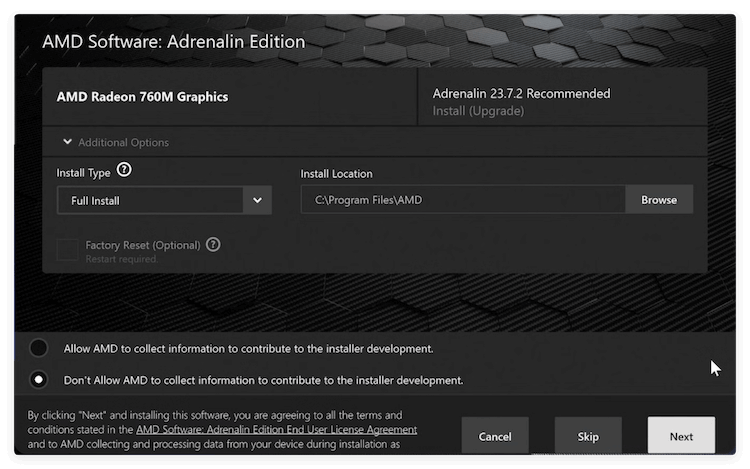Click the Install Location path field

pyautogui.click(x=463, y=200)
